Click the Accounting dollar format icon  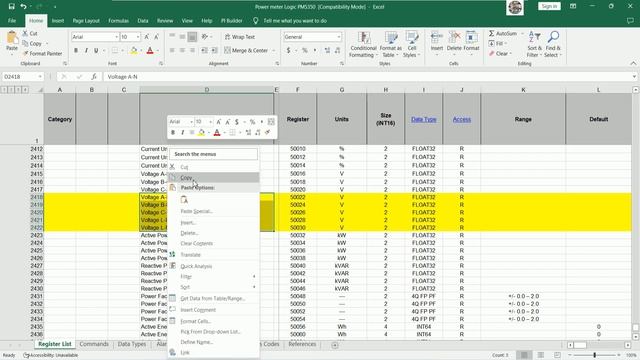(288, 51)
